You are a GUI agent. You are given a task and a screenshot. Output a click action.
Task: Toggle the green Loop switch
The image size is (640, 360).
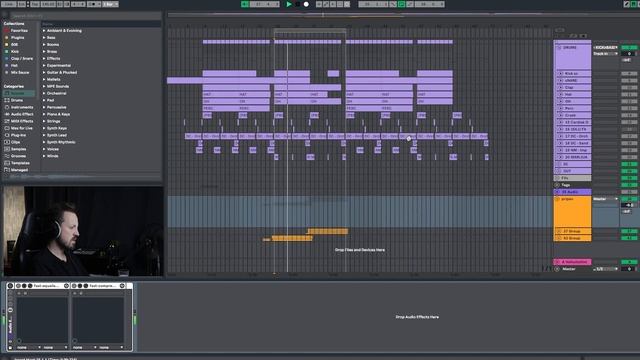click(402, 4)
